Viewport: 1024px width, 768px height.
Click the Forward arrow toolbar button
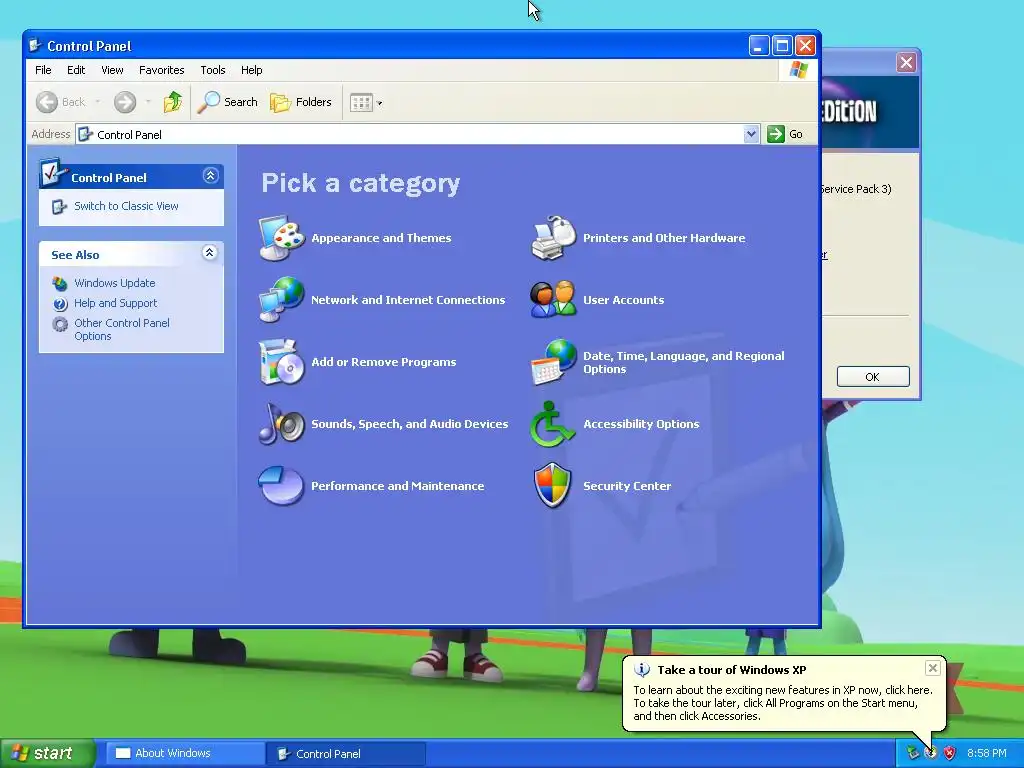point(125,102)
